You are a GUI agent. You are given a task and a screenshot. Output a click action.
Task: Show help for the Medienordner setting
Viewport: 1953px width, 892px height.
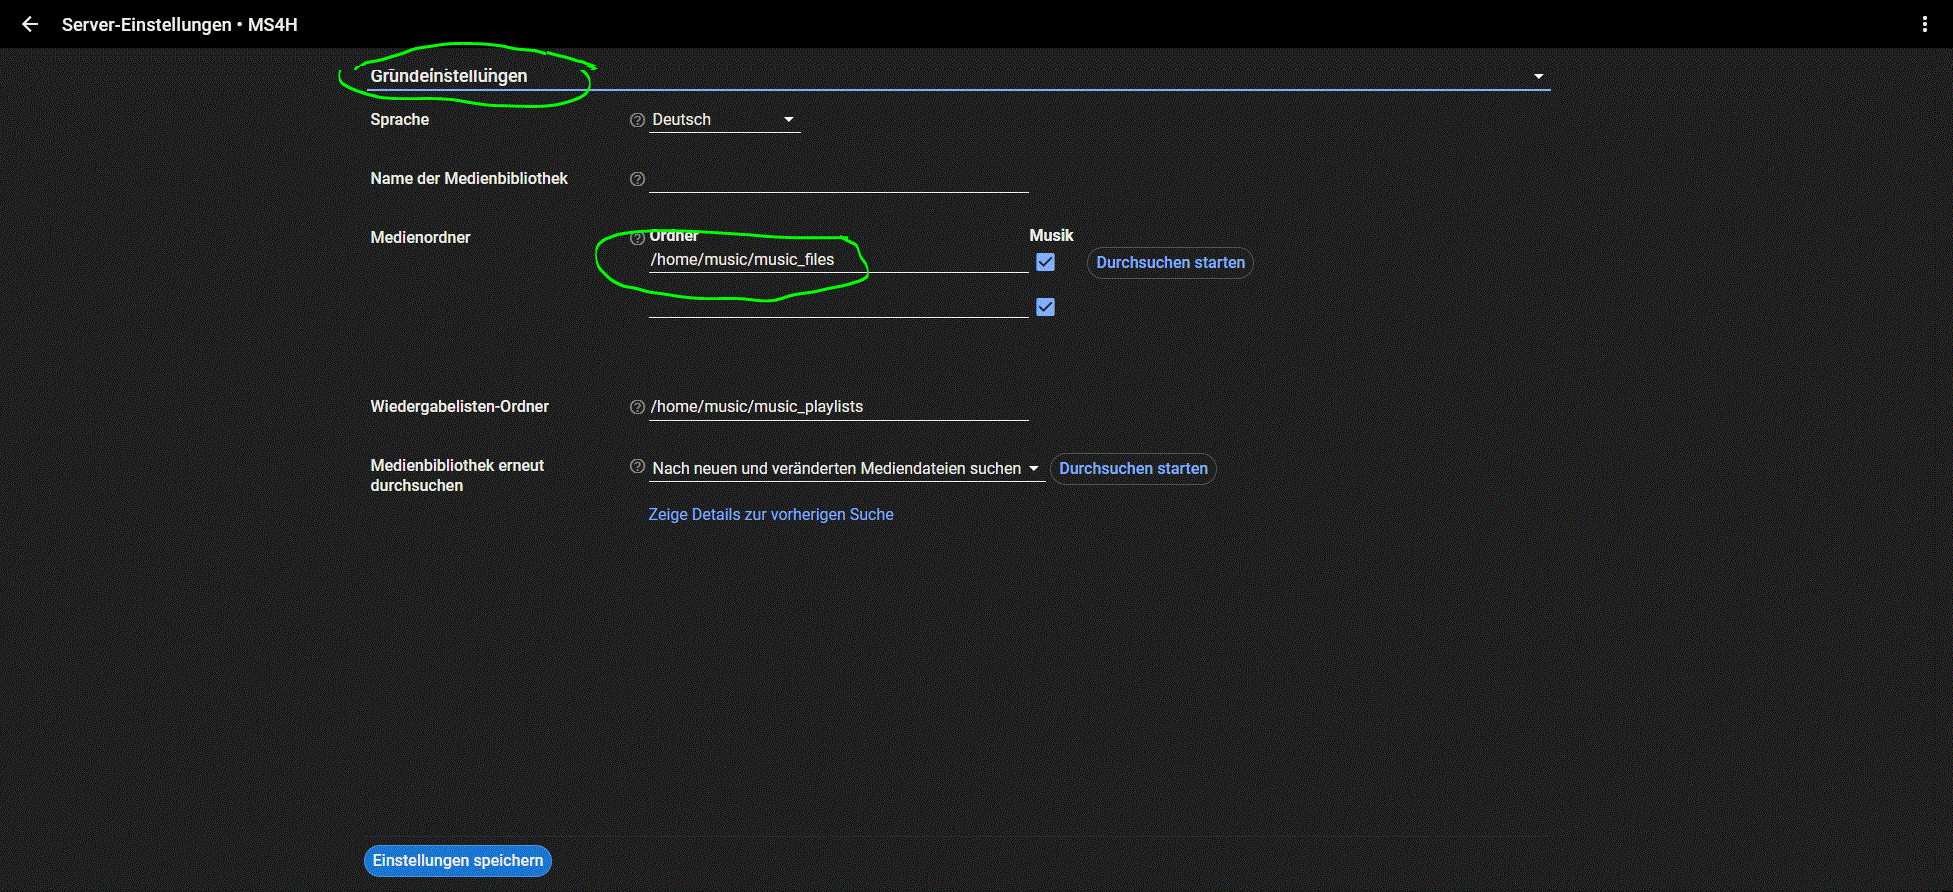tap(637, 238)
